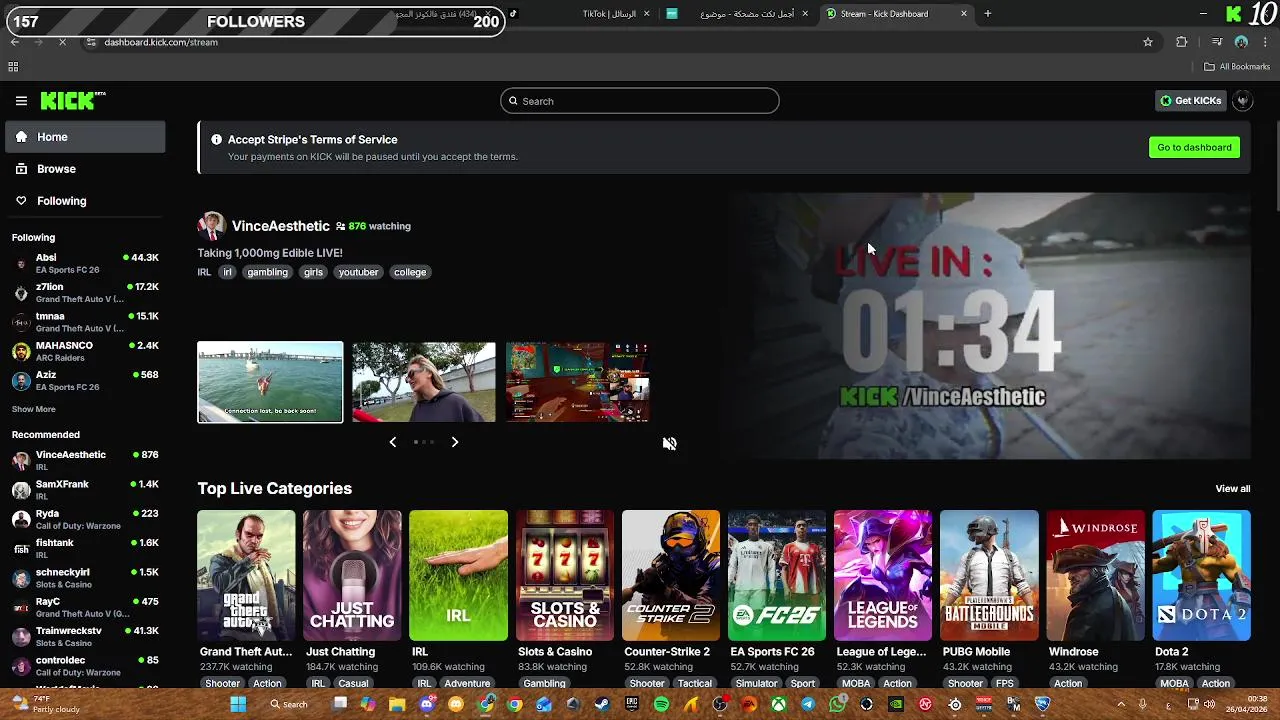Open League of Legends category card

coord(883,575)
